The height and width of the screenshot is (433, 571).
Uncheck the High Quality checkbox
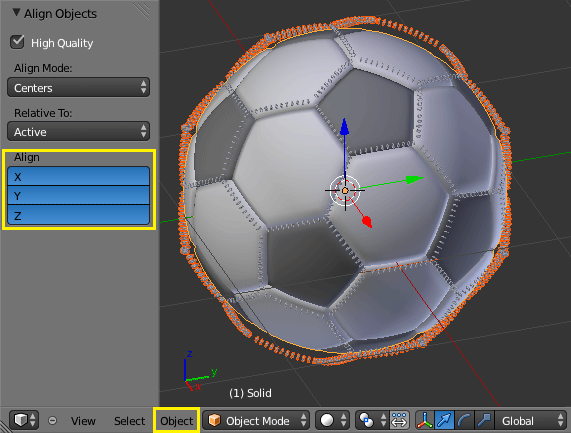coord(17,42)
